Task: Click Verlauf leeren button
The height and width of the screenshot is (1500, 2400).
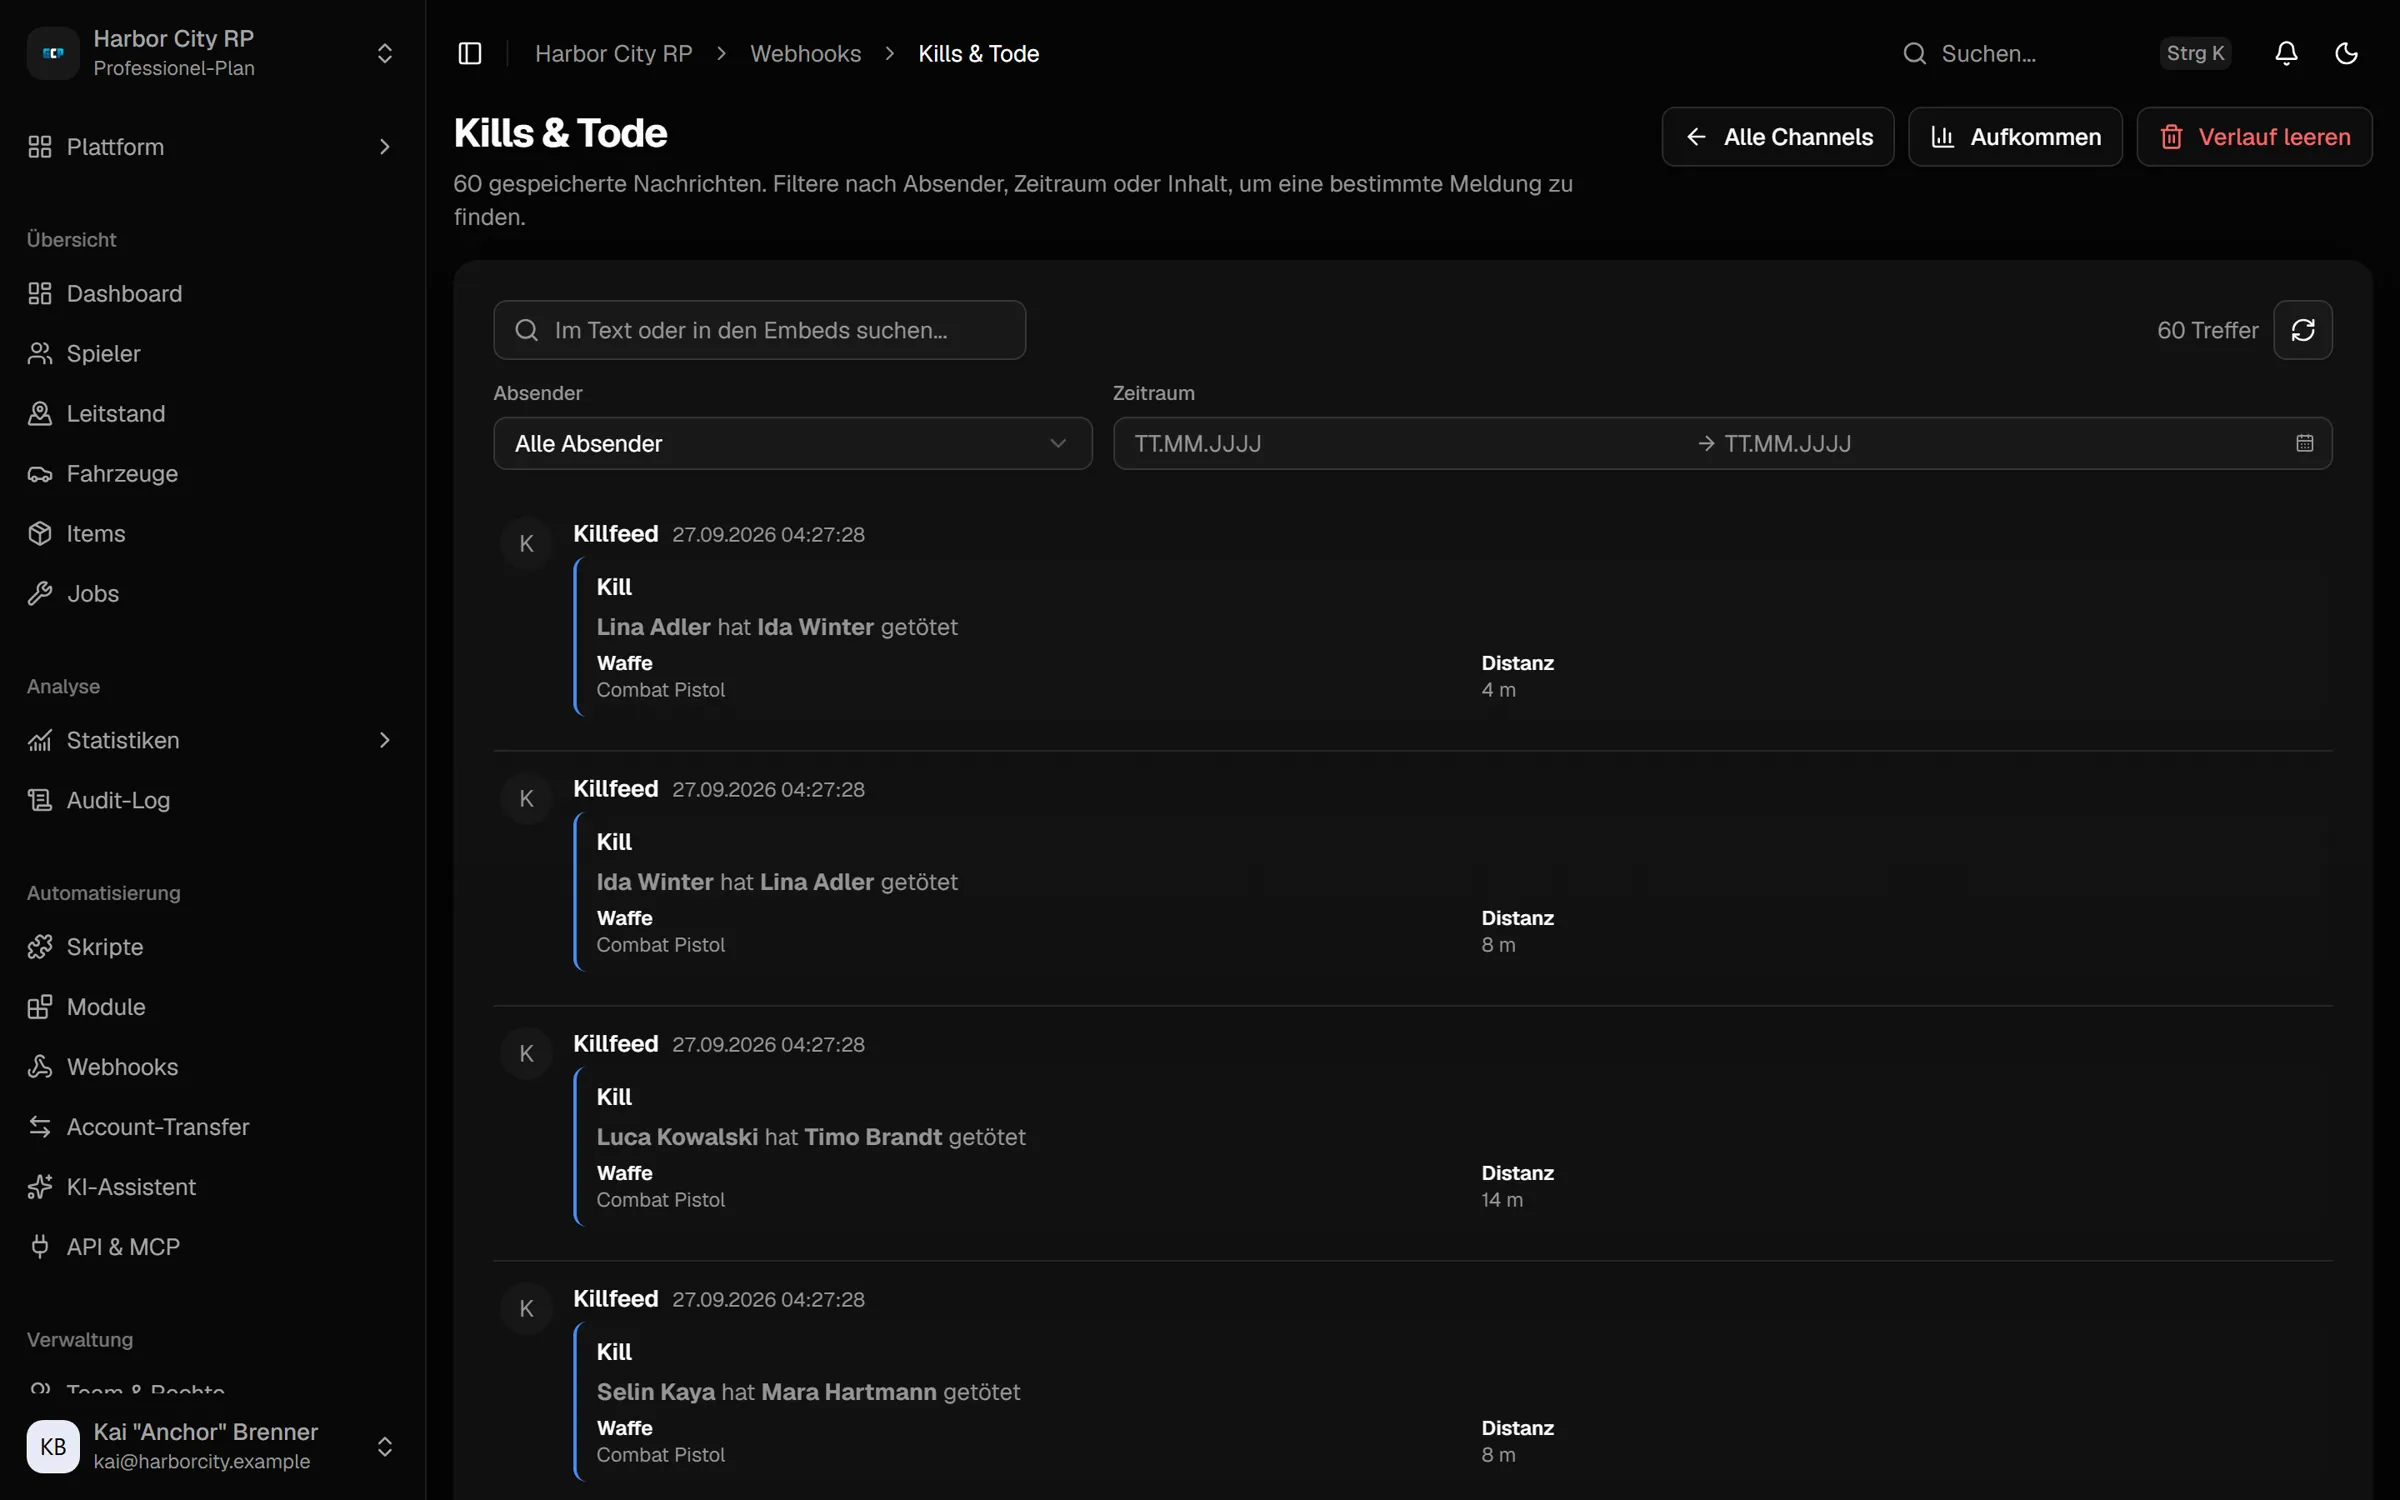Action: click(2254, 137)
